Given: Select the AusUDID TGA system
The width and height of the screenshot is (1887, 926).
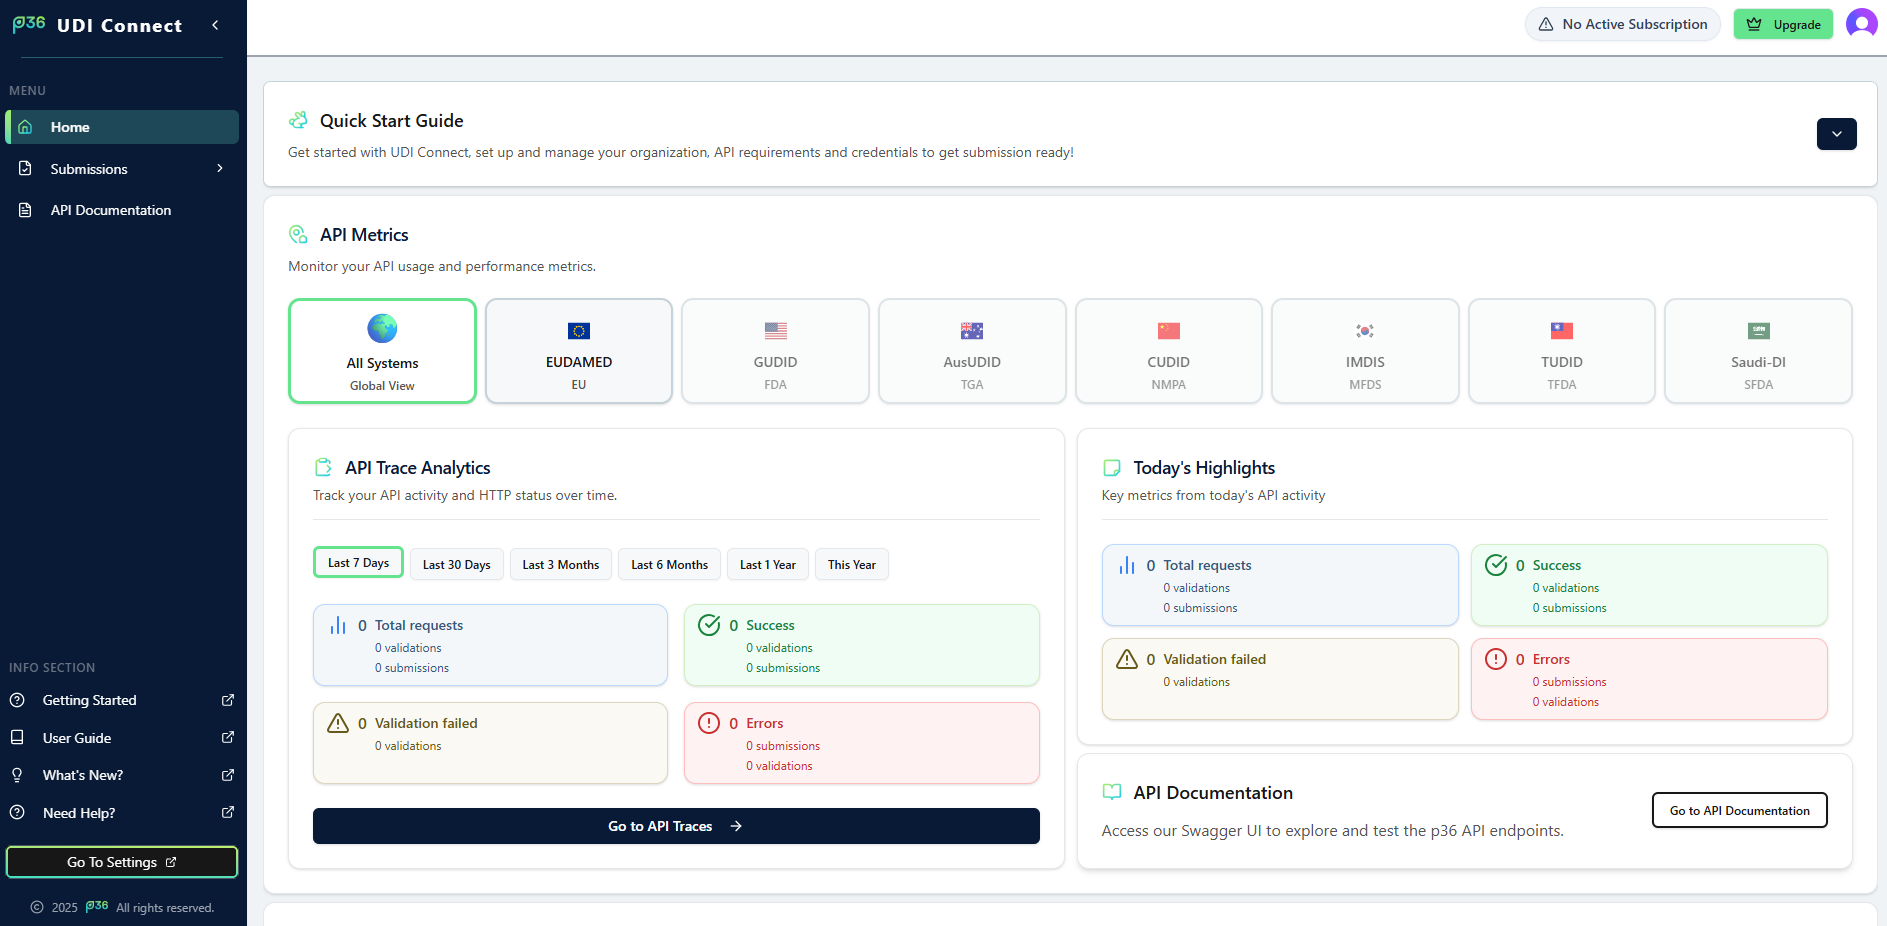Looking at the screenshot, I should click(x=971, y=351).
